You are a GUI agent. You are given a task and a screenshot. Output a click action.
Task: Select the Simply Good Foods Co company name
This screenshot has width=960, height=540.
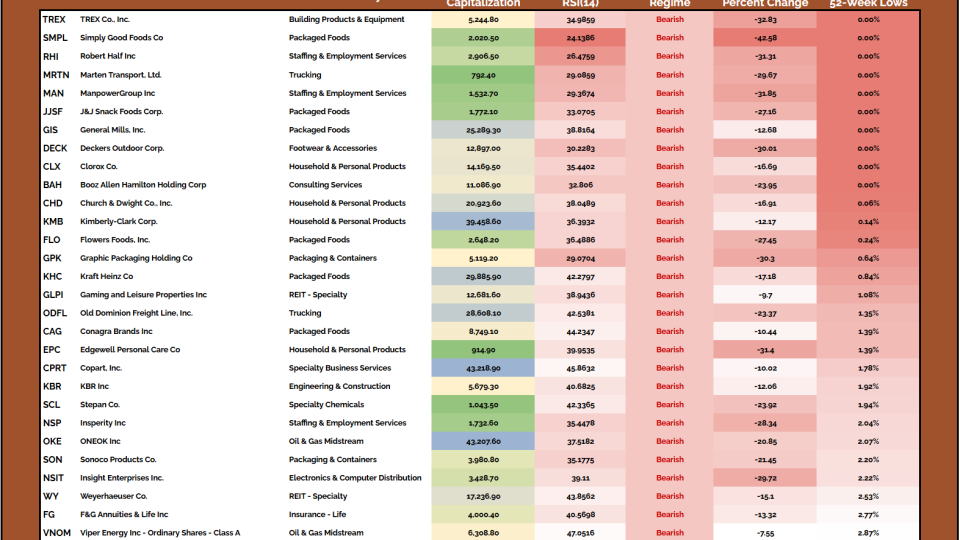[x=121, y=38]
